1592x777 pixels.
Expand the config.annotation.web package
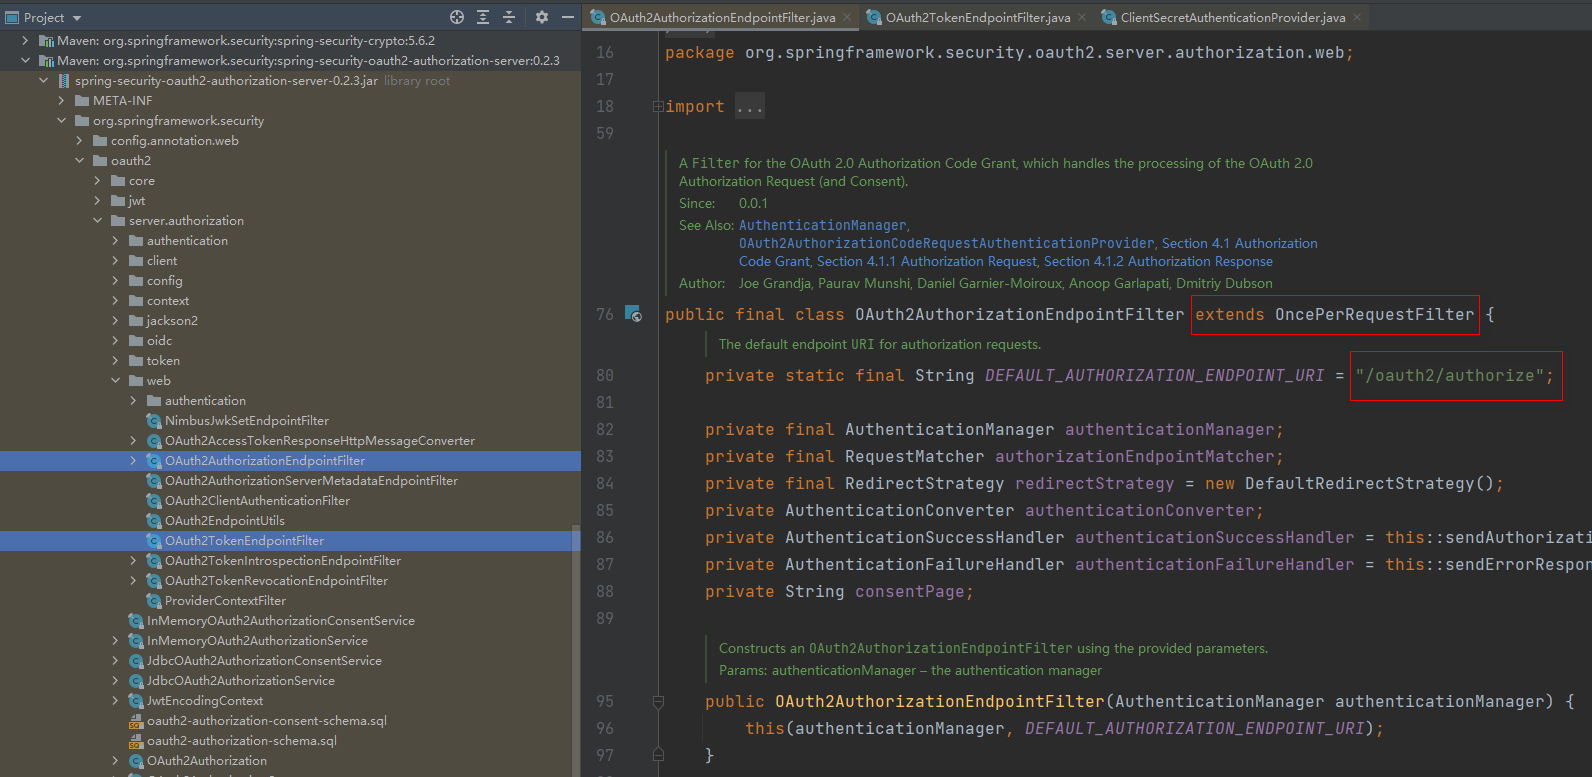pos(79,141)
